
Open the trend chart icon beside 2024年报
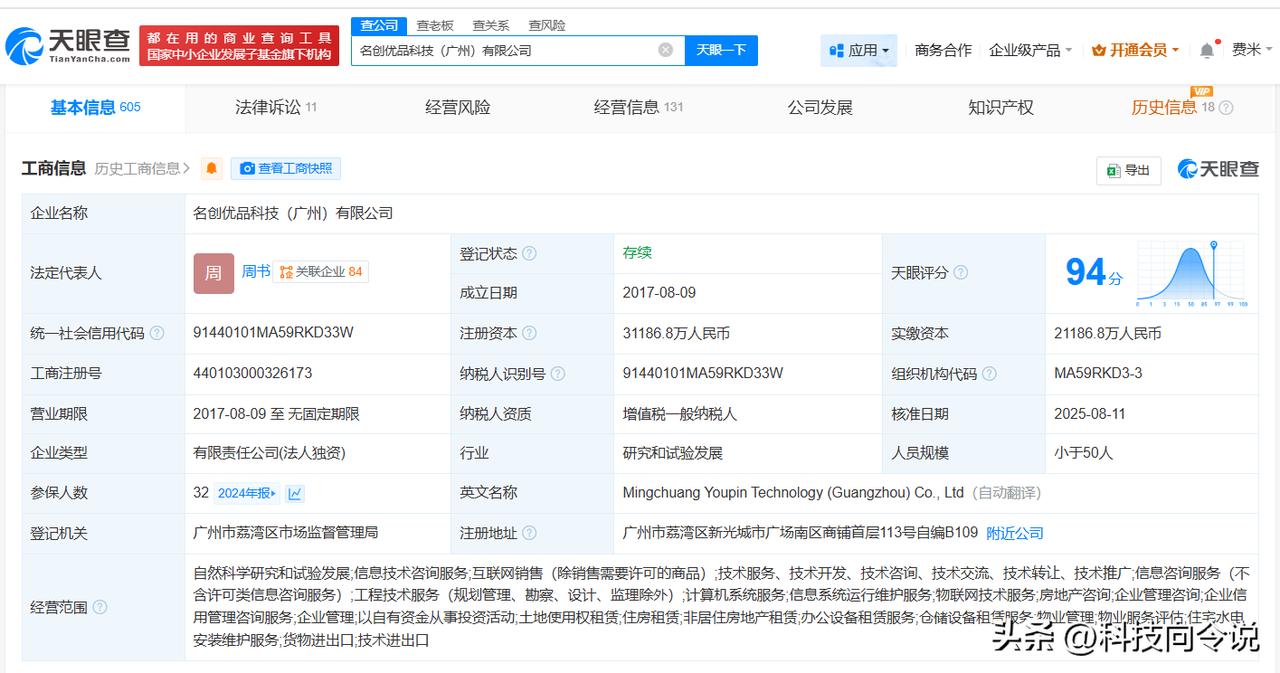coord(295,493)
